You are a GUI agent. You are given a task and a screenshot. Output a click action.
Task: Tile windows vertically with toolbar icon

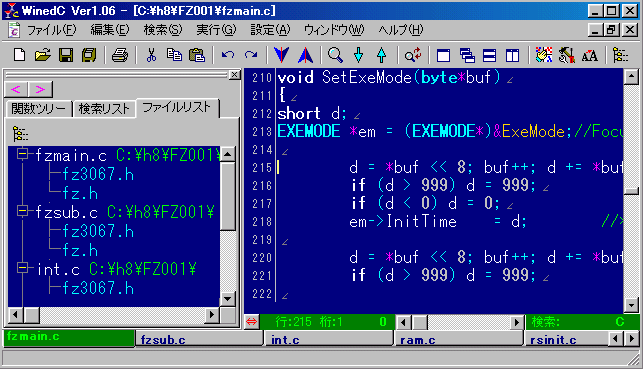(x=512, y=55)
